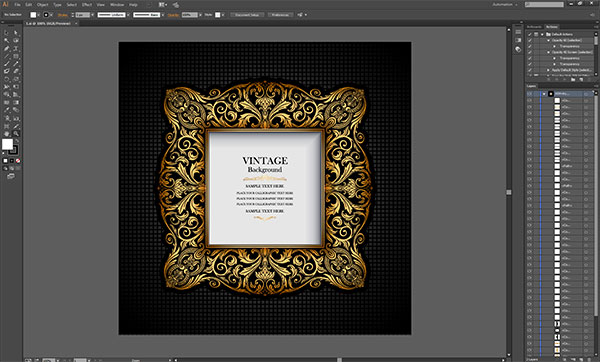
Task: Open the Effect menu
Action: coord(87,5)
